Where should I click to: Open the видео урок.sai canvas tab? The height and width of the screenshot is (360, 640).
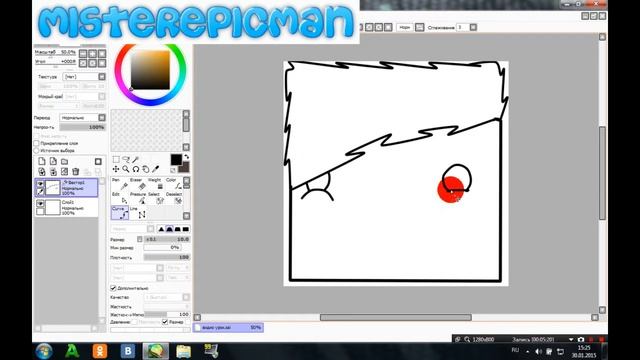click(x=228, y=327)
